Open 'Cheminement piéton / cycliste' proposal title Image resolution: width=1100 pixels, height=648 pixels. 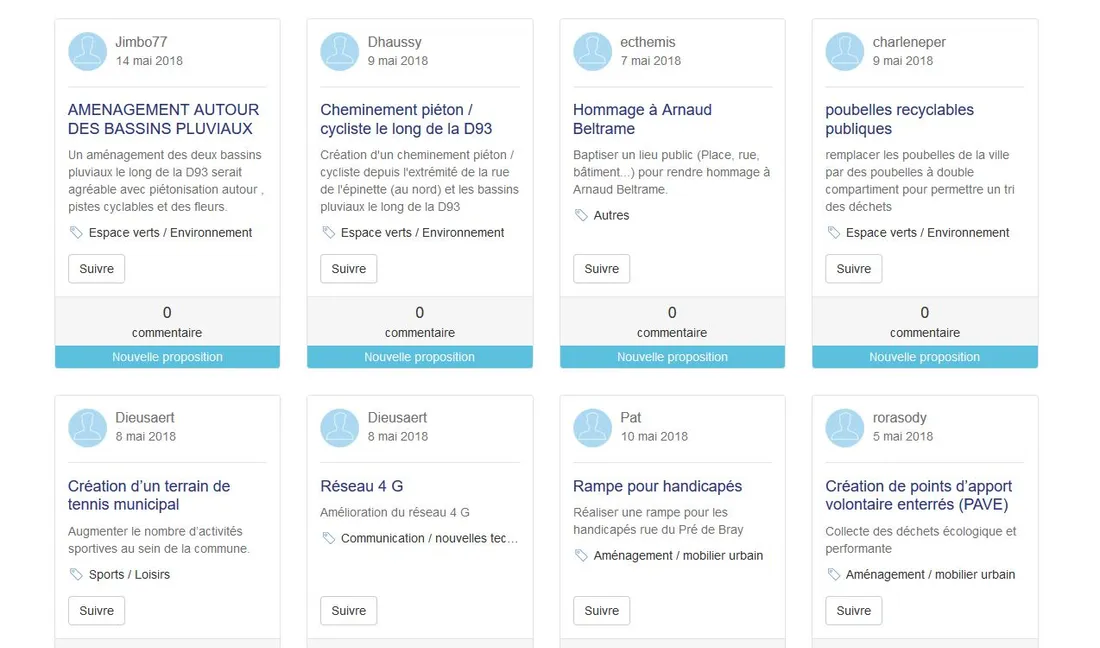pos(406,119)
